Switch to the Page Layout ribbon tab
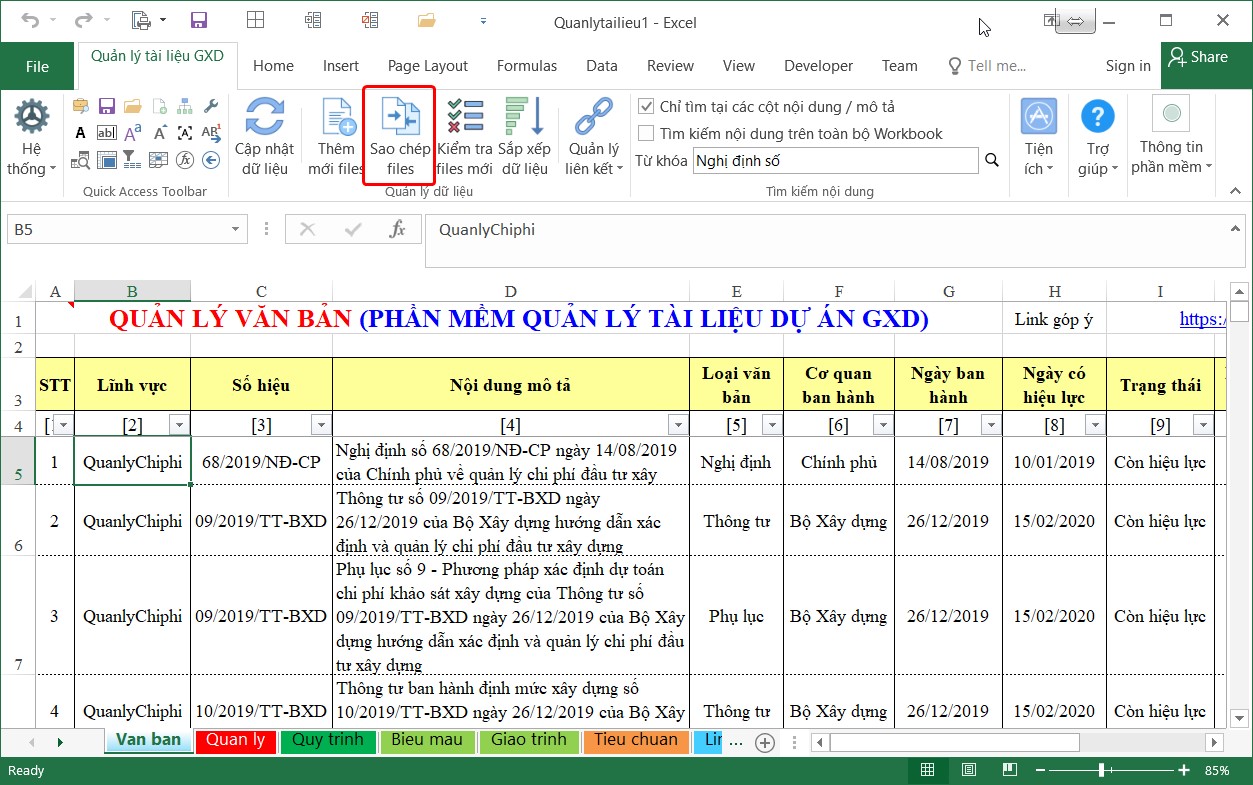The height and width of the screenshot is (785, 1253). (x=427, y=66)
